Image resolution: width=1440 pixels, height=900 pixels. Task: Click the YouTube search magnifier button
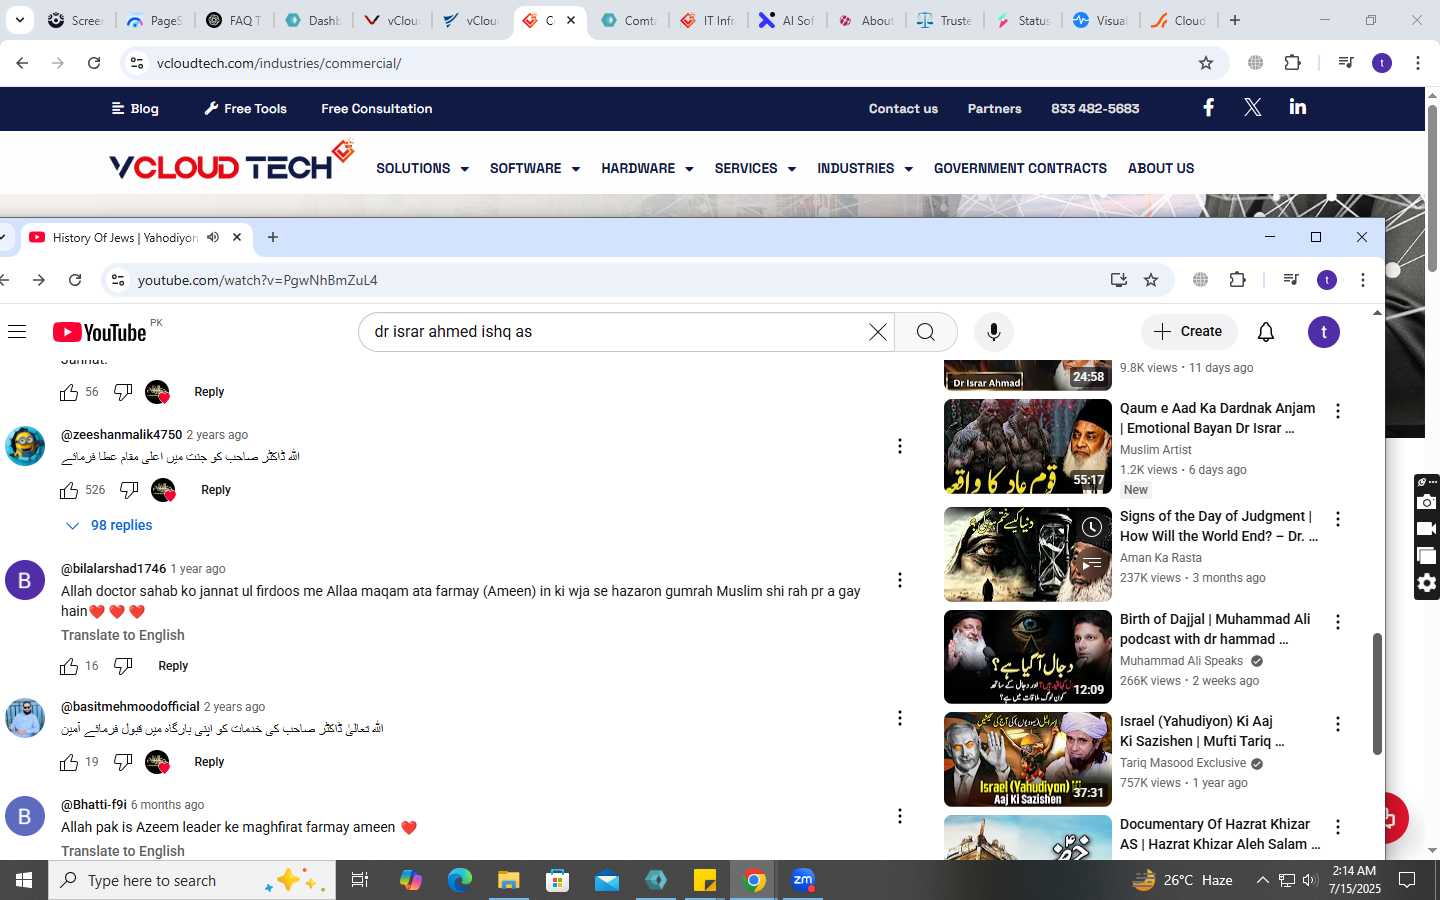coord(926,332)
